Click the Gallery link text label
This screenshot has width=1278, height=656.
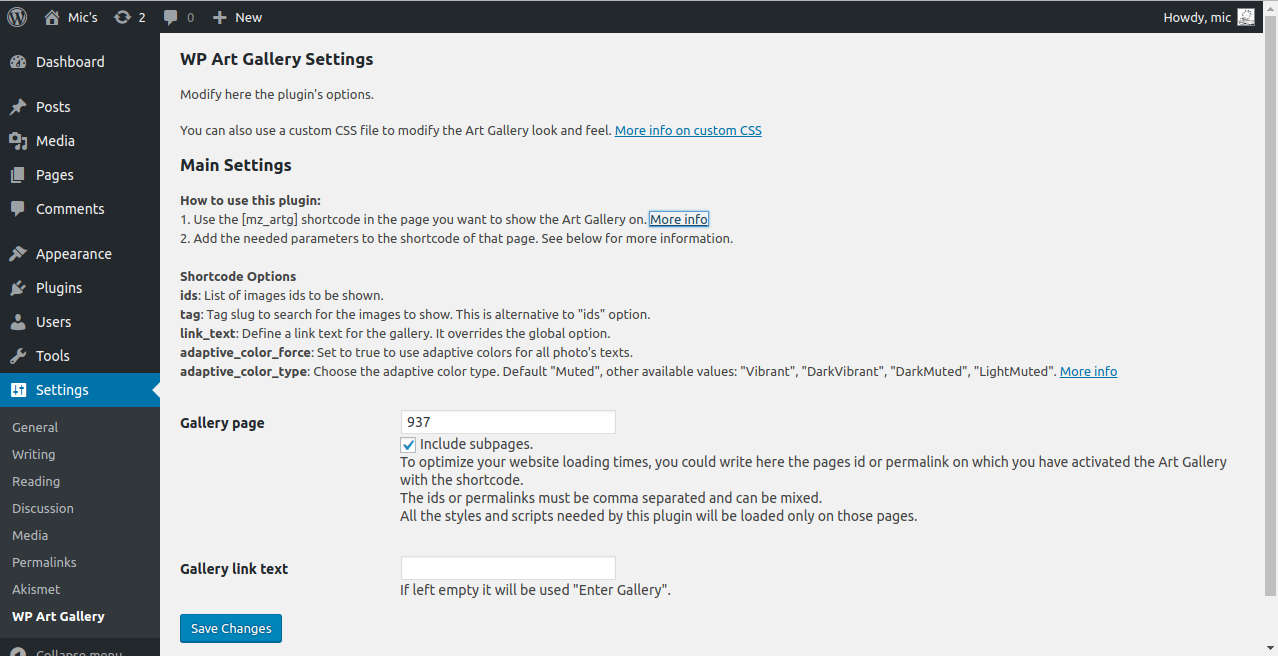[234, 568]
